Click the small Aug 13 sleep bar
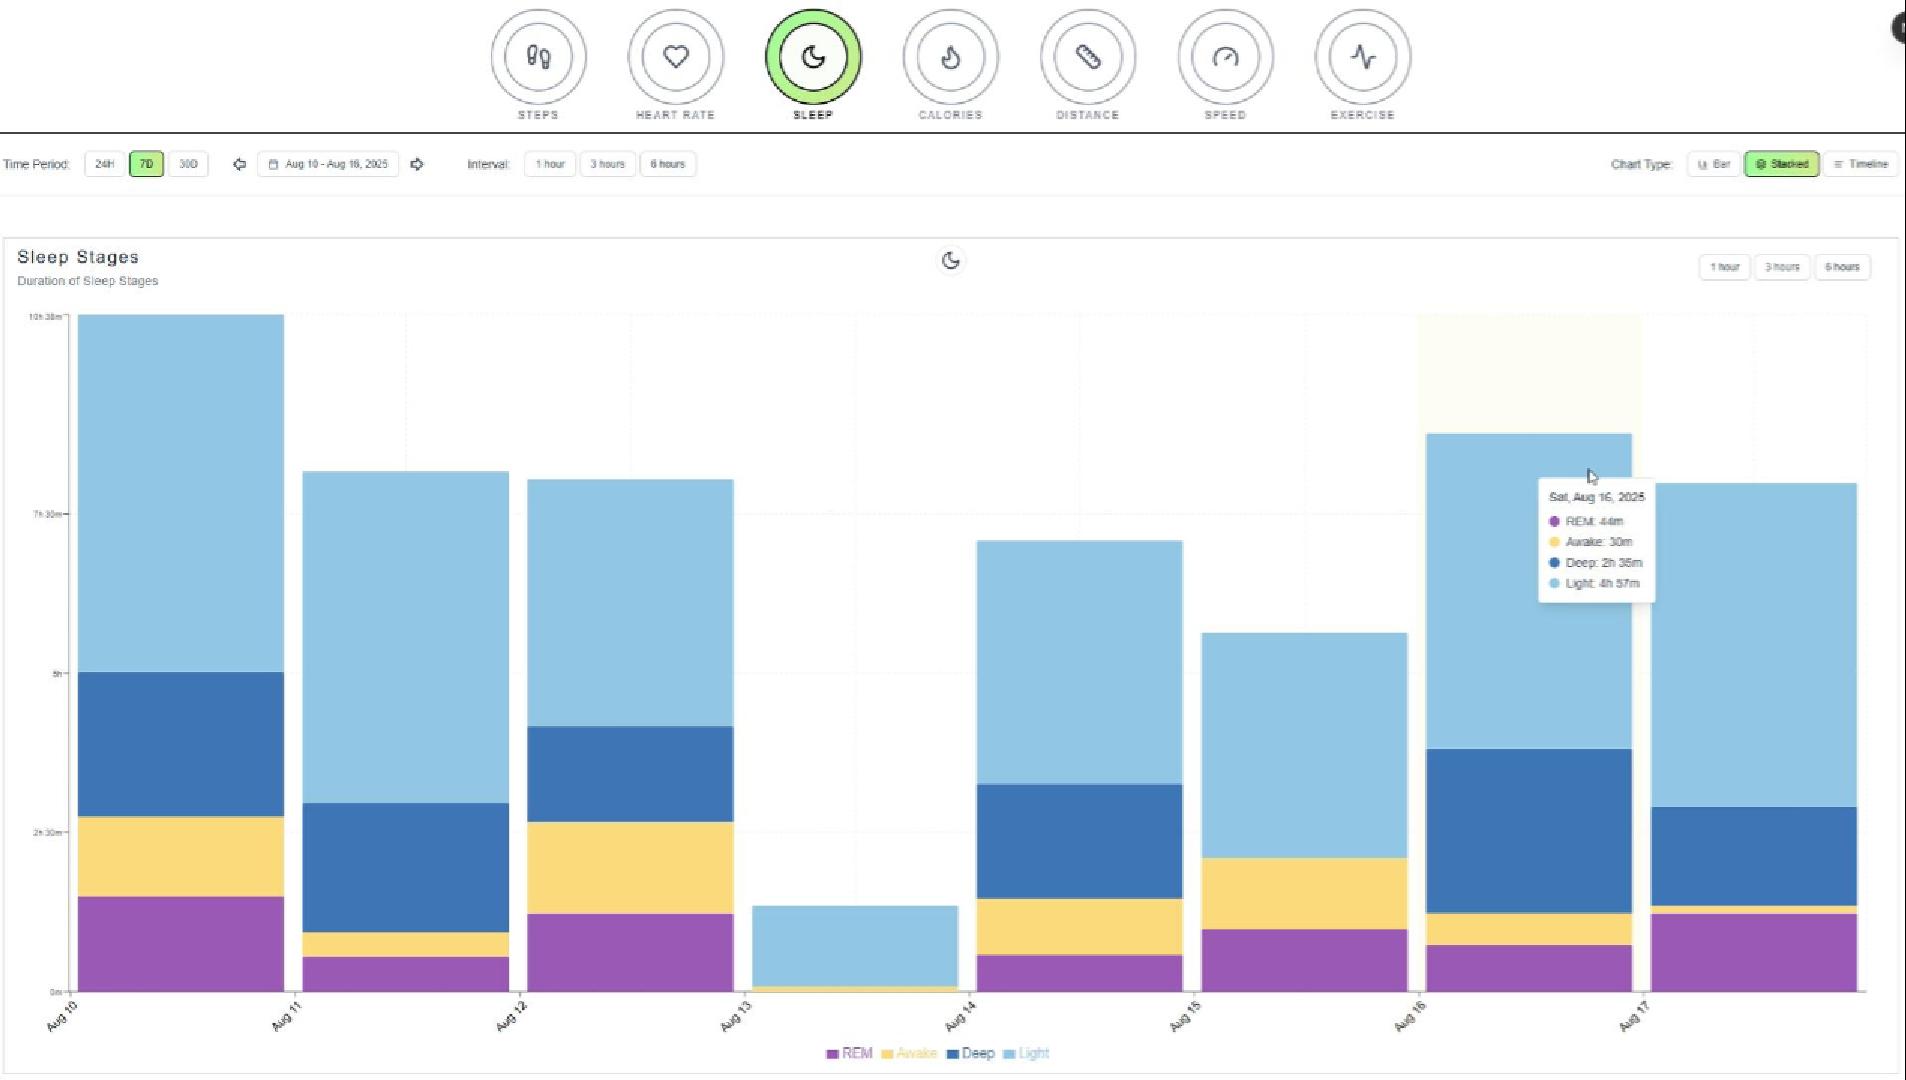Image resolution: width=1906 pixels, height=1080 pixels. coord(854,946)
